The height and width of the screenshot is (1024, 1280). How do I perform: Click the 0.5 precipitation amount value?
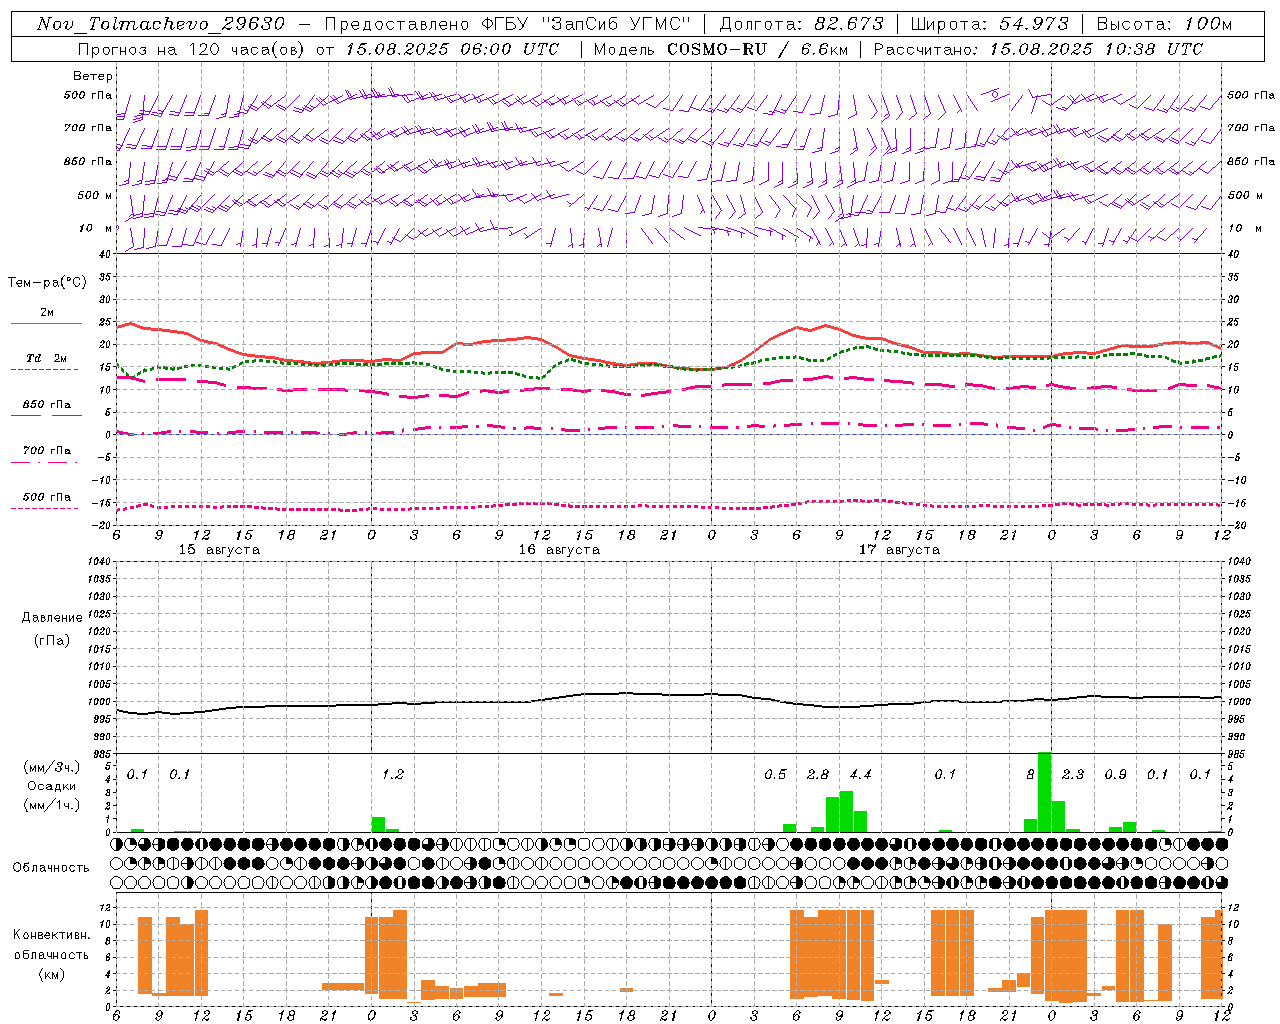click(x=775, y=774)
